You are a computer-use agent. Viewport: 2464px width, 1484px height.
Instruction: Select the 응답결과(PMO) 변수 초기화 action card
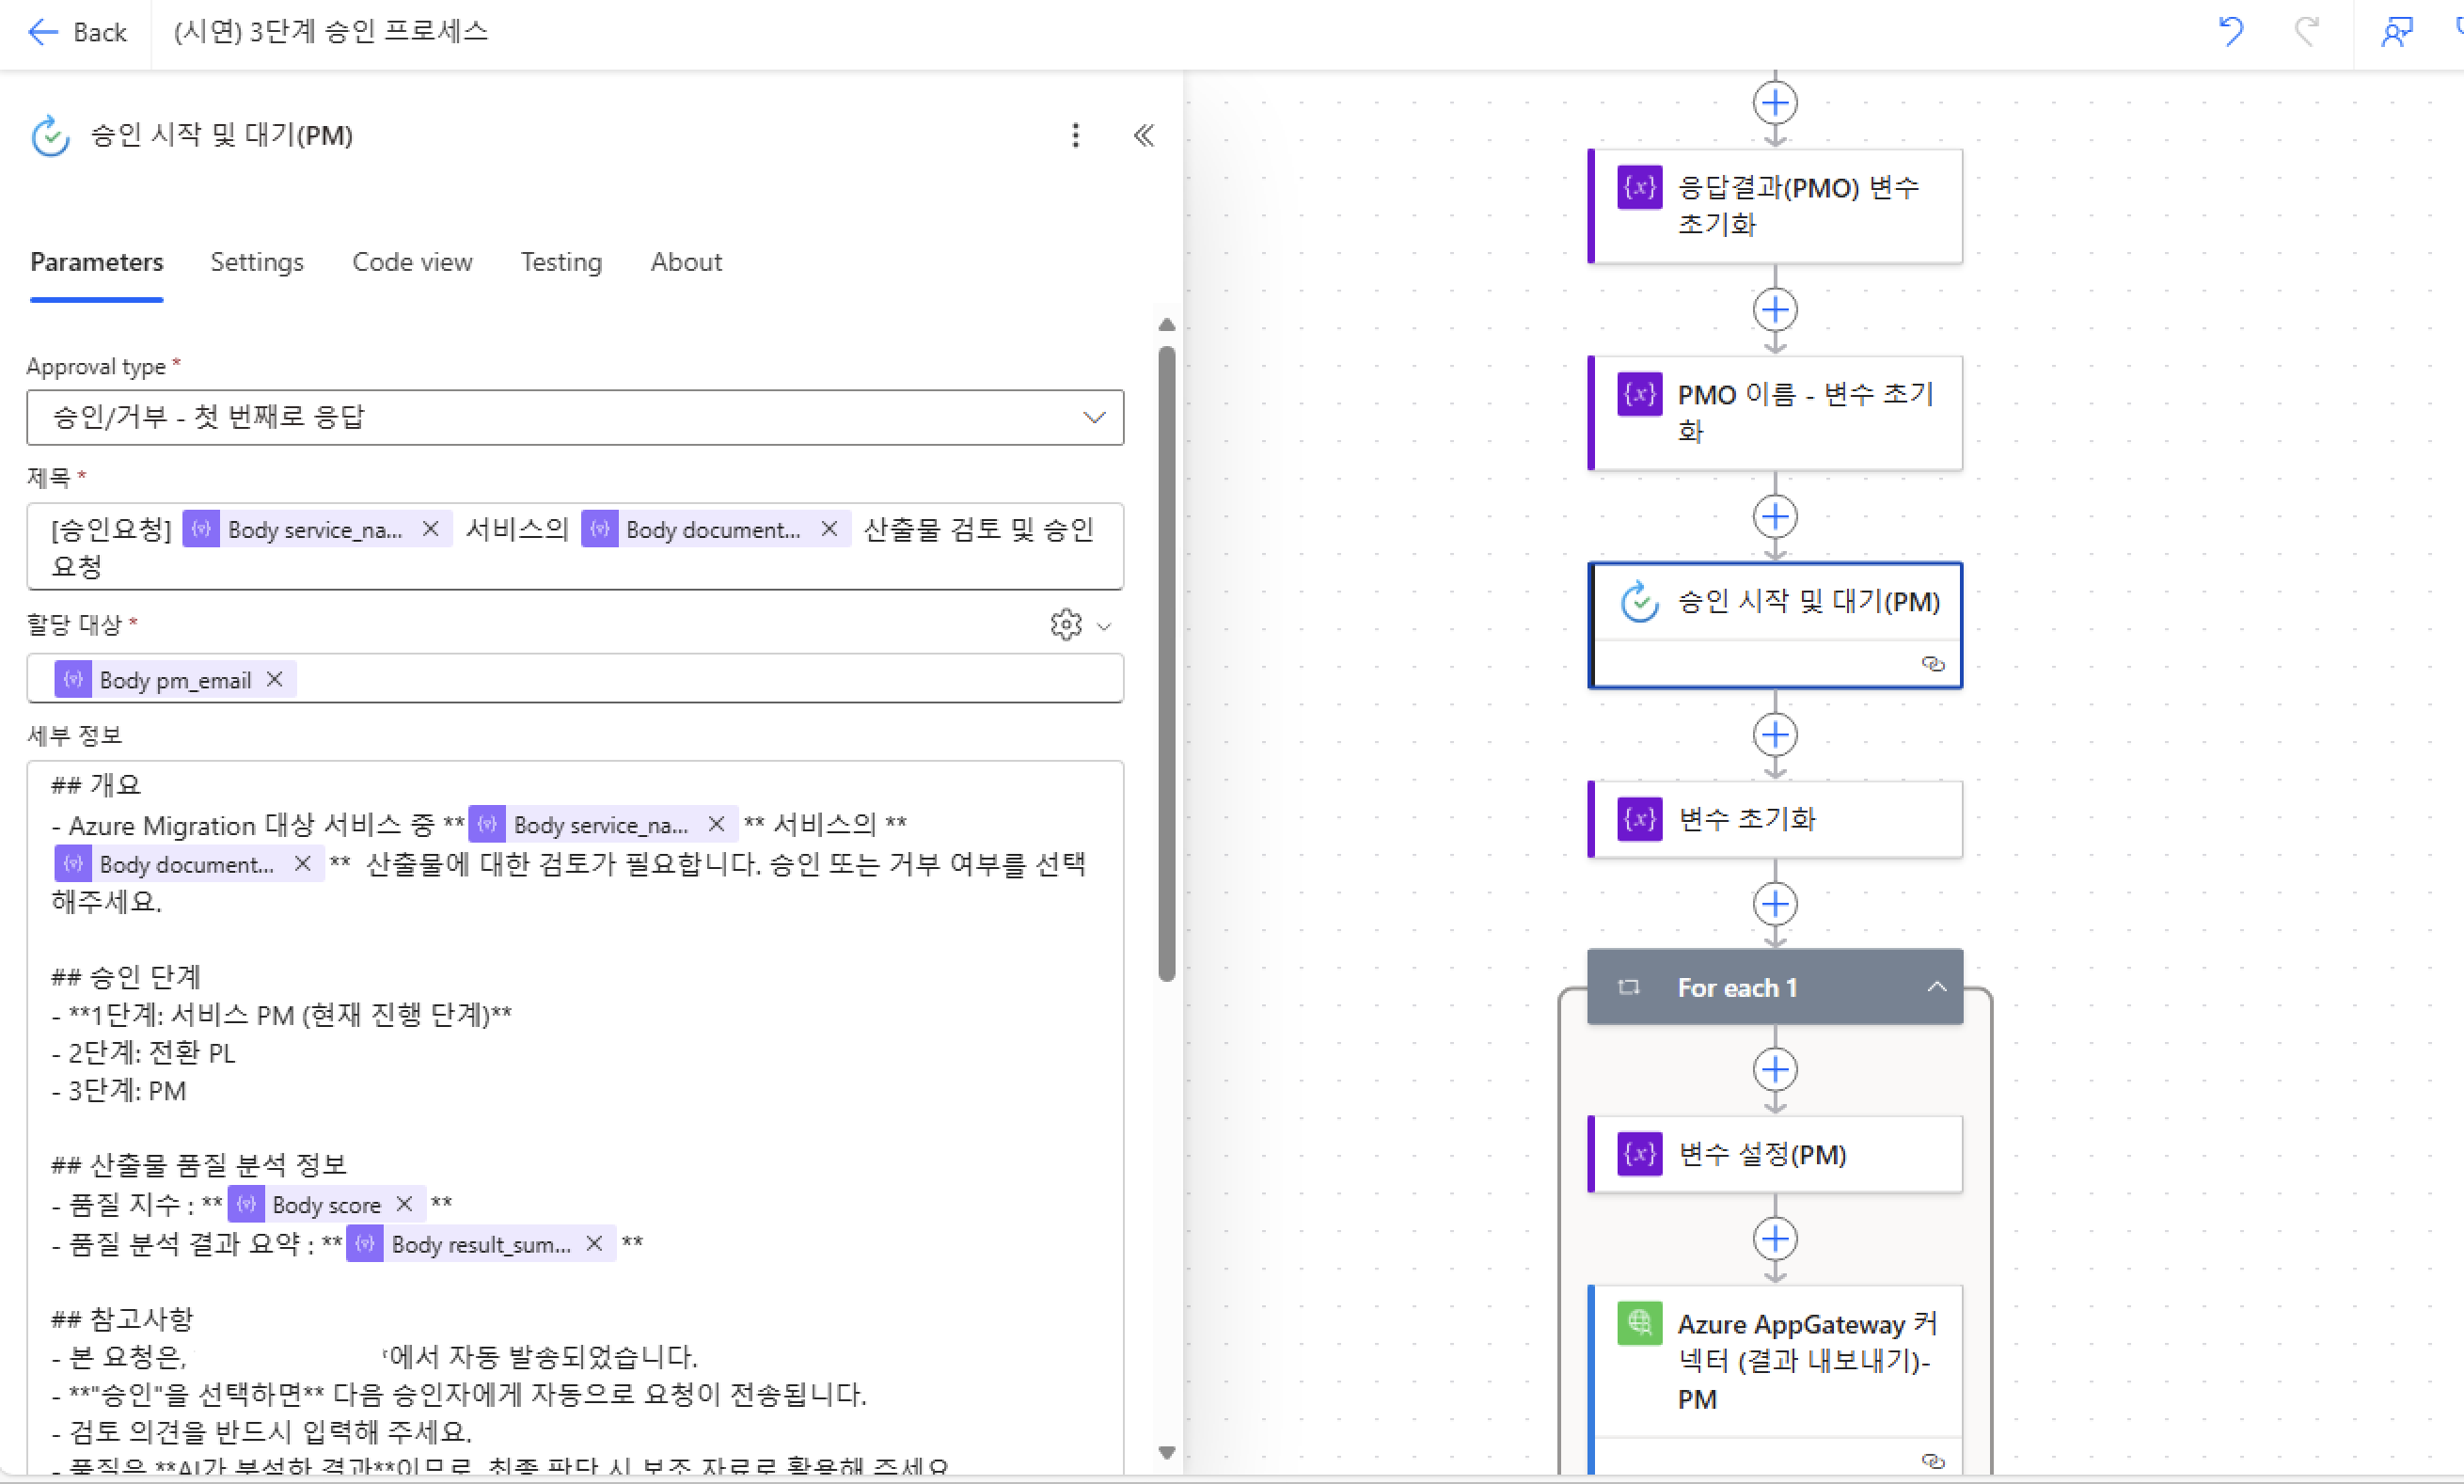click(1775, 207)
